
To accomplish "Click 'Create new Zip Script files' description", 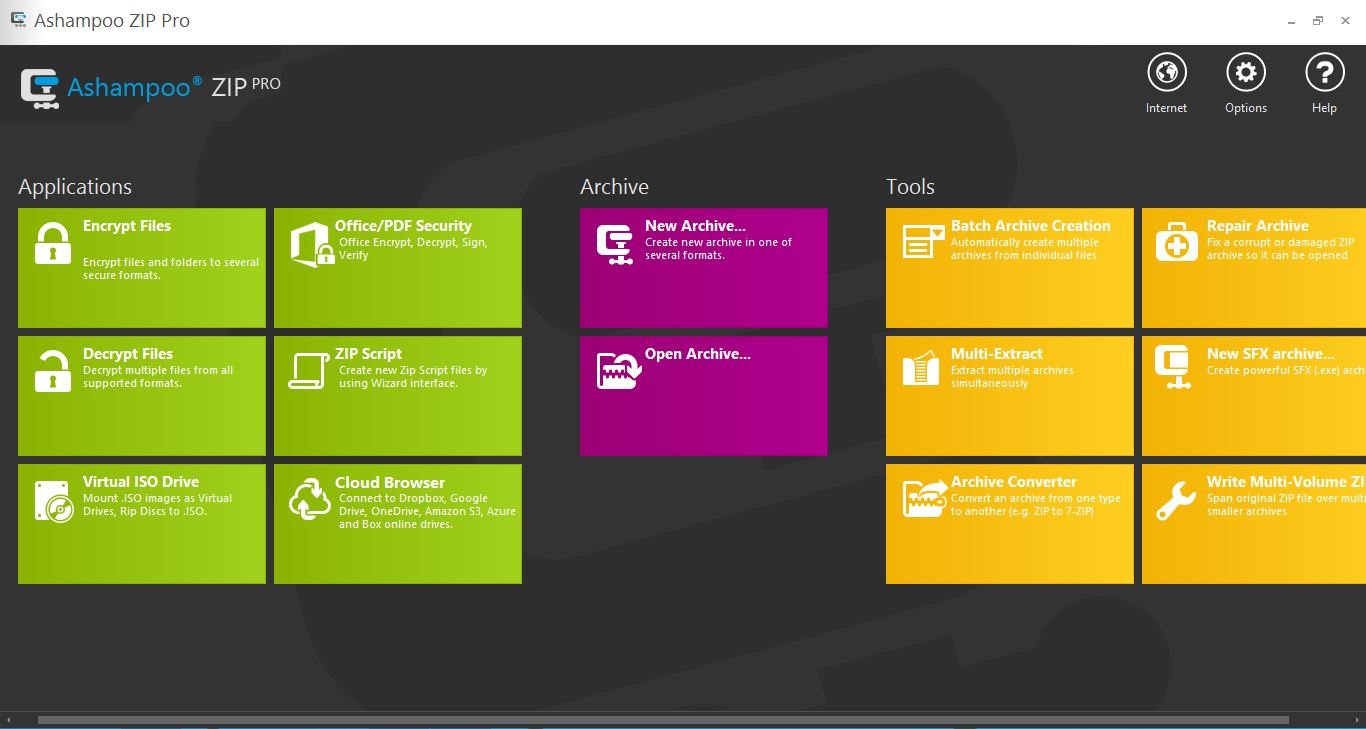I will click(413, 377).
